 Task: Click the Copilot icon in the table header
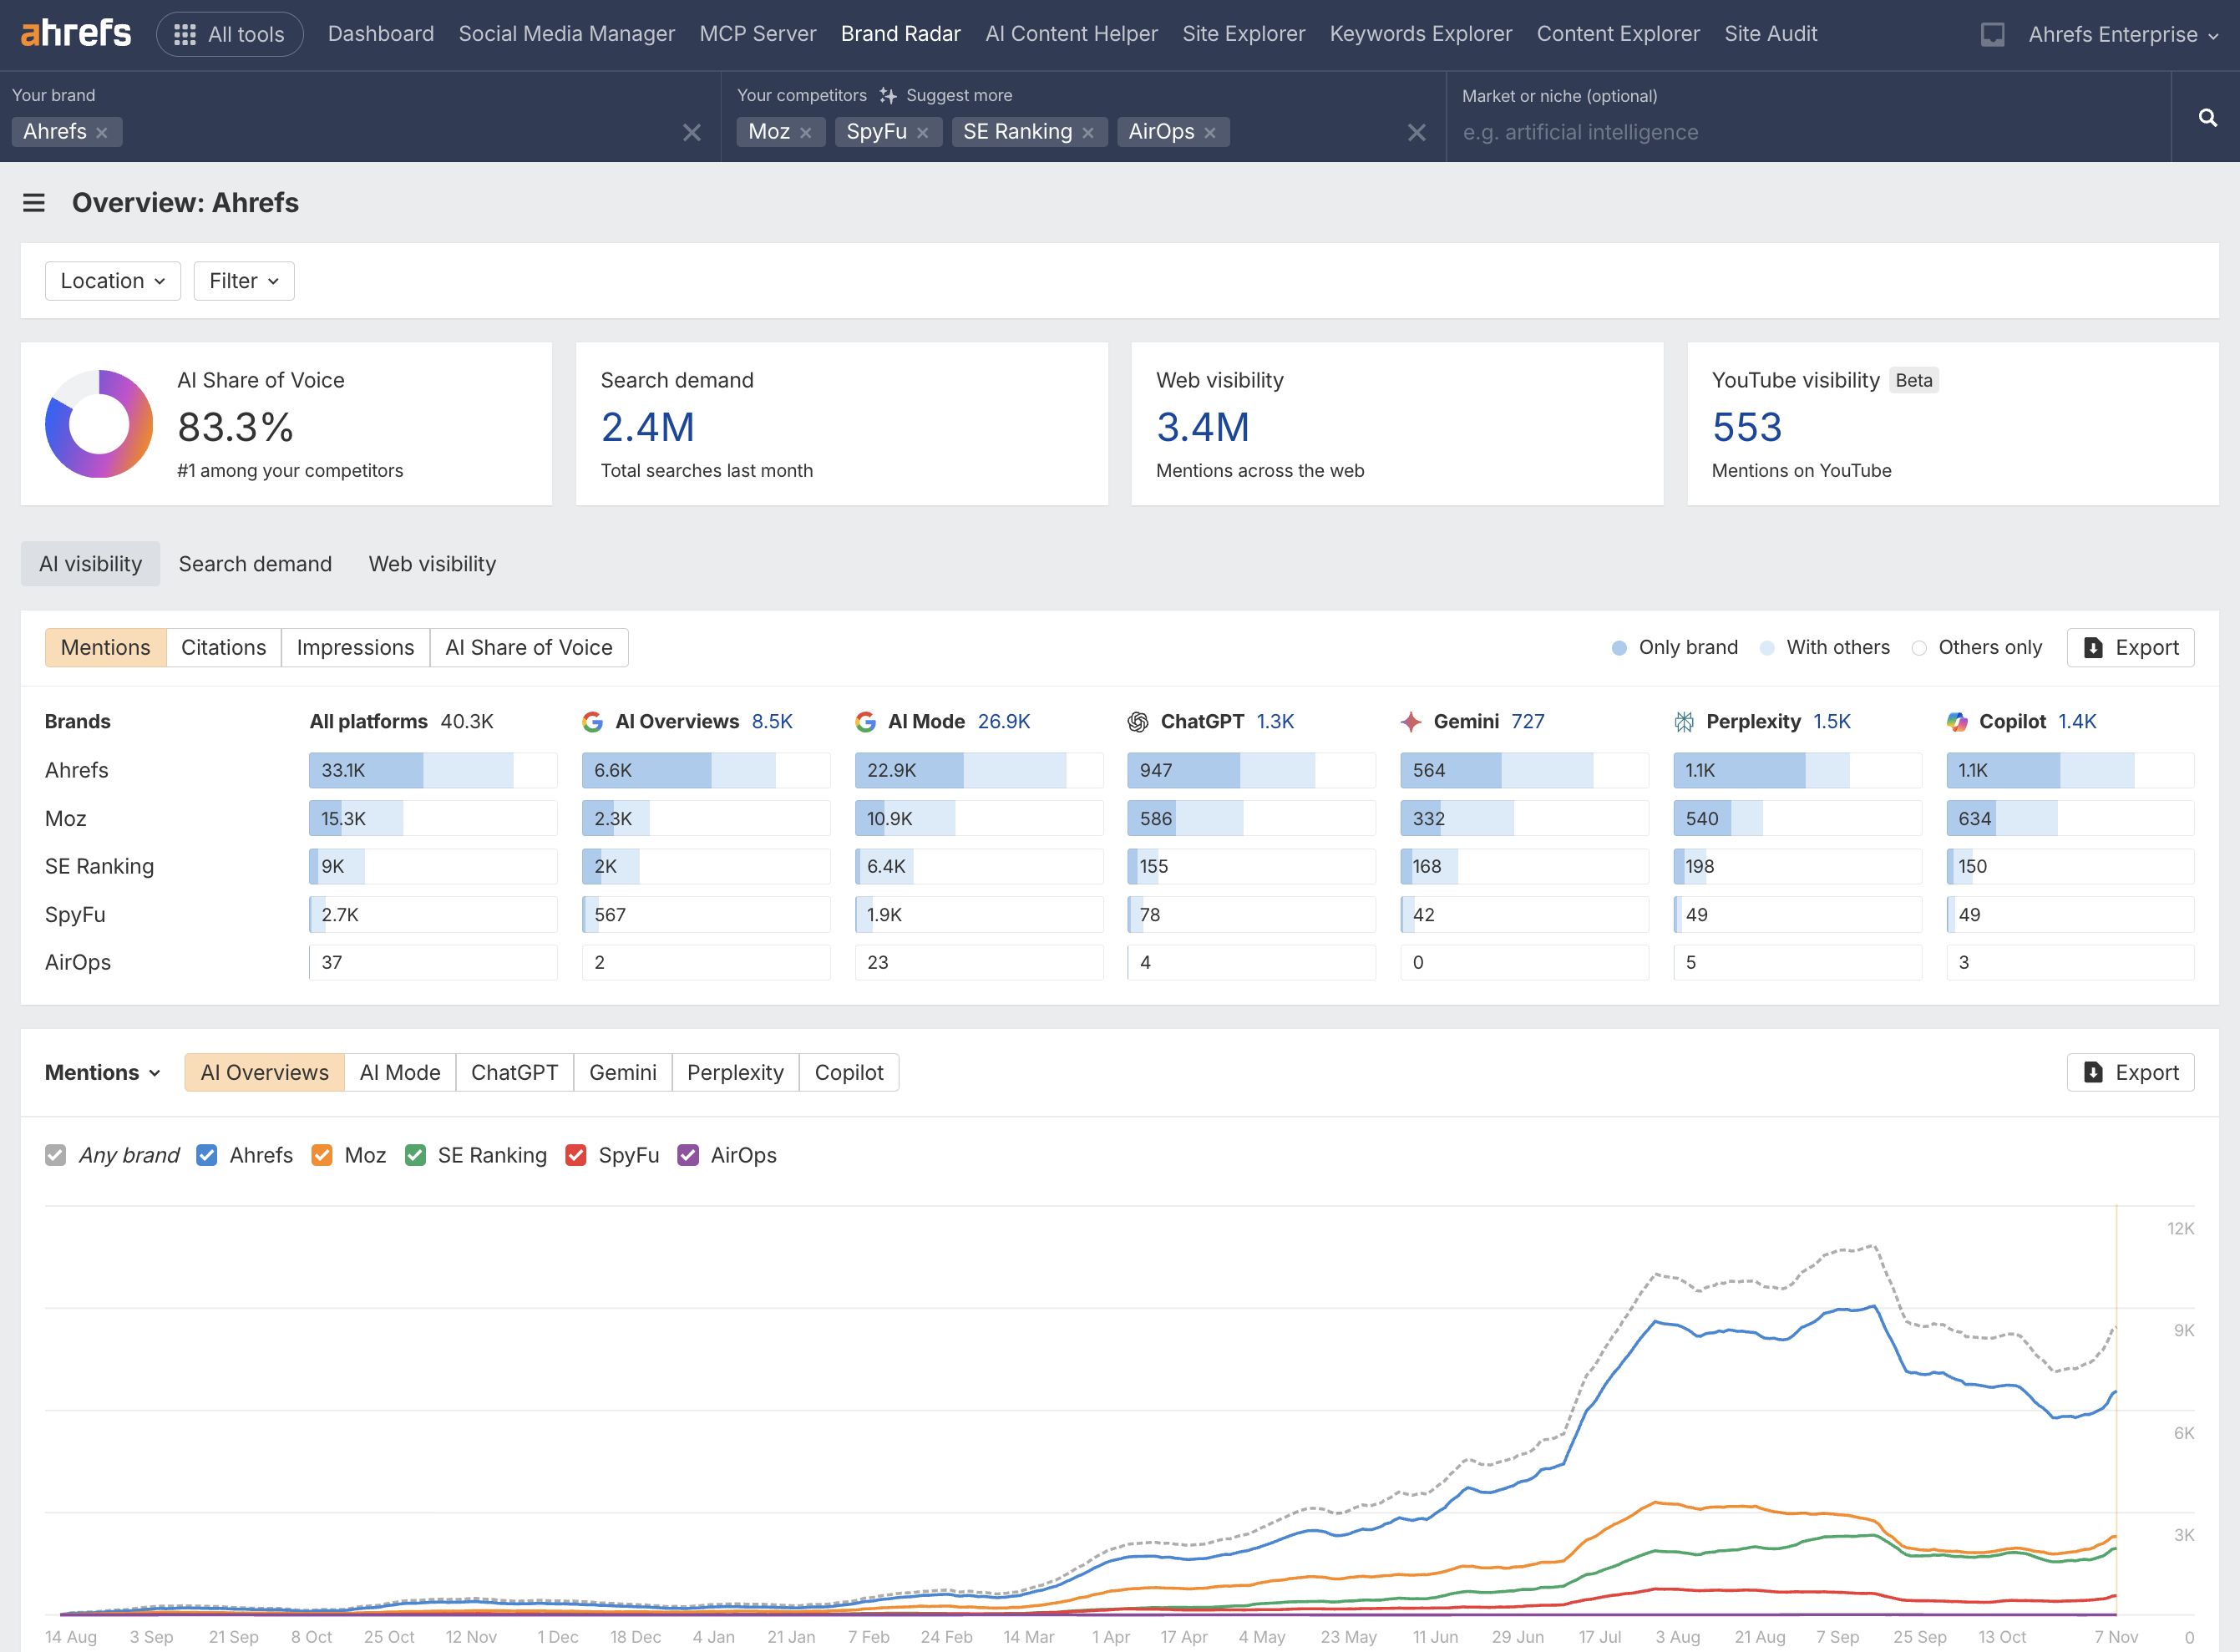click(1957, 721)
